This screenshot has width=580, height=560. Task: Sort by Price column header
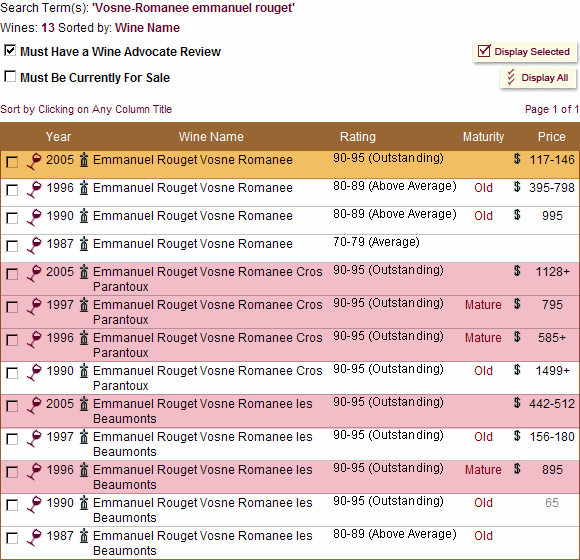click(x=551, y=137)
